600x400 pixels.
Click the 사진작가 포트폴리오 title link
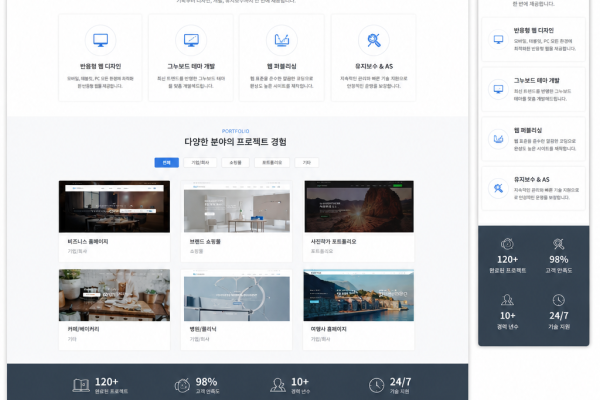tap(333, 242)
